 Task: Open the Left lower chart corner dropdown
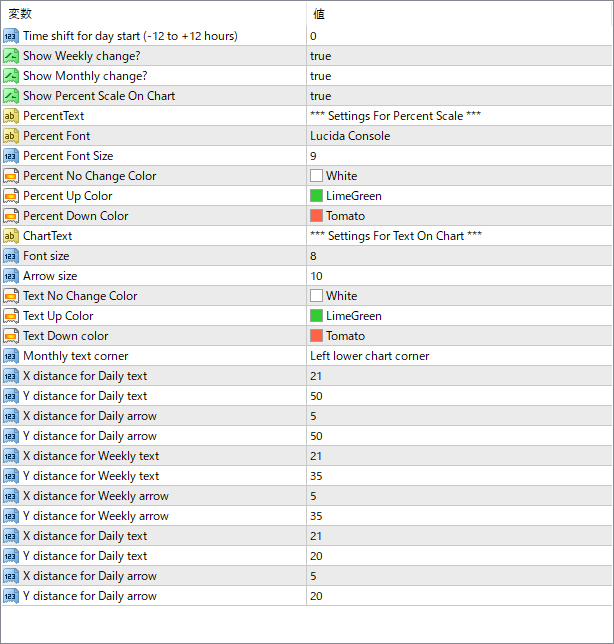369,356
